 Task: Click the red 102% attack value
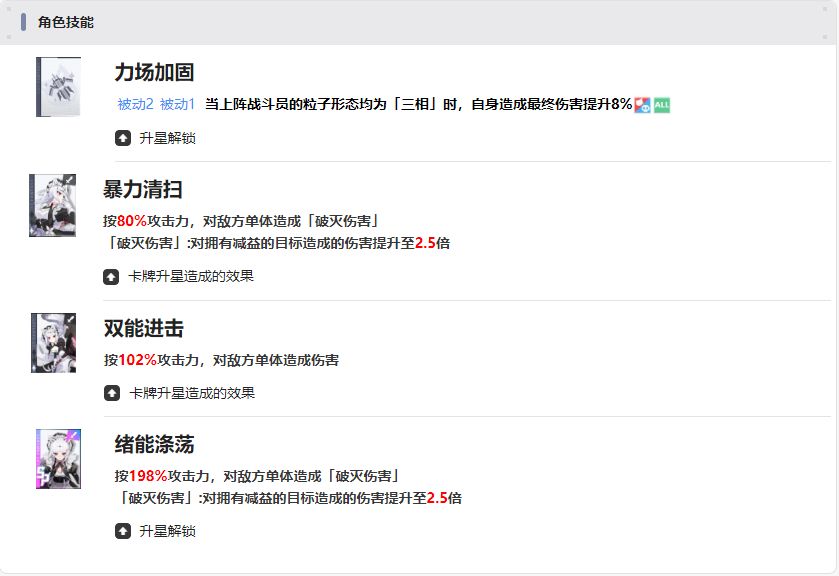point(138,360)
